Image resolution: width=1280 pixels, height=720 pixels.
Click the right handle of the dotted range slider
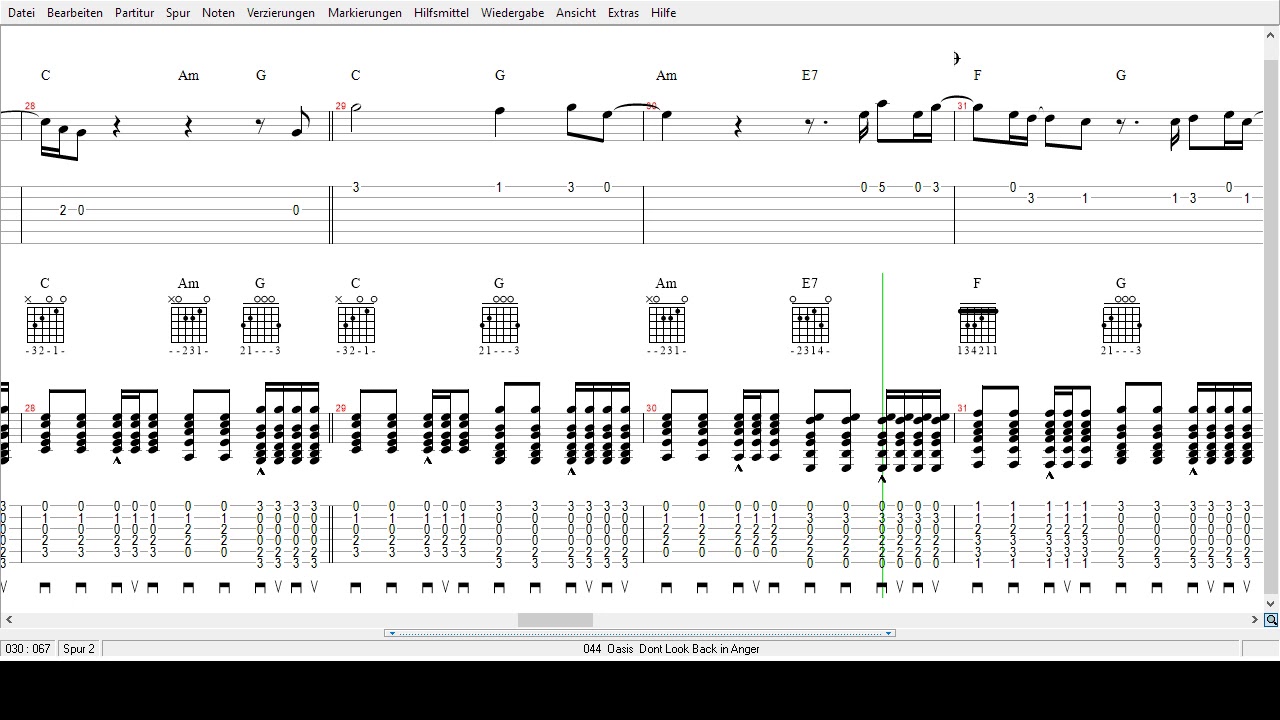[888, 633]
